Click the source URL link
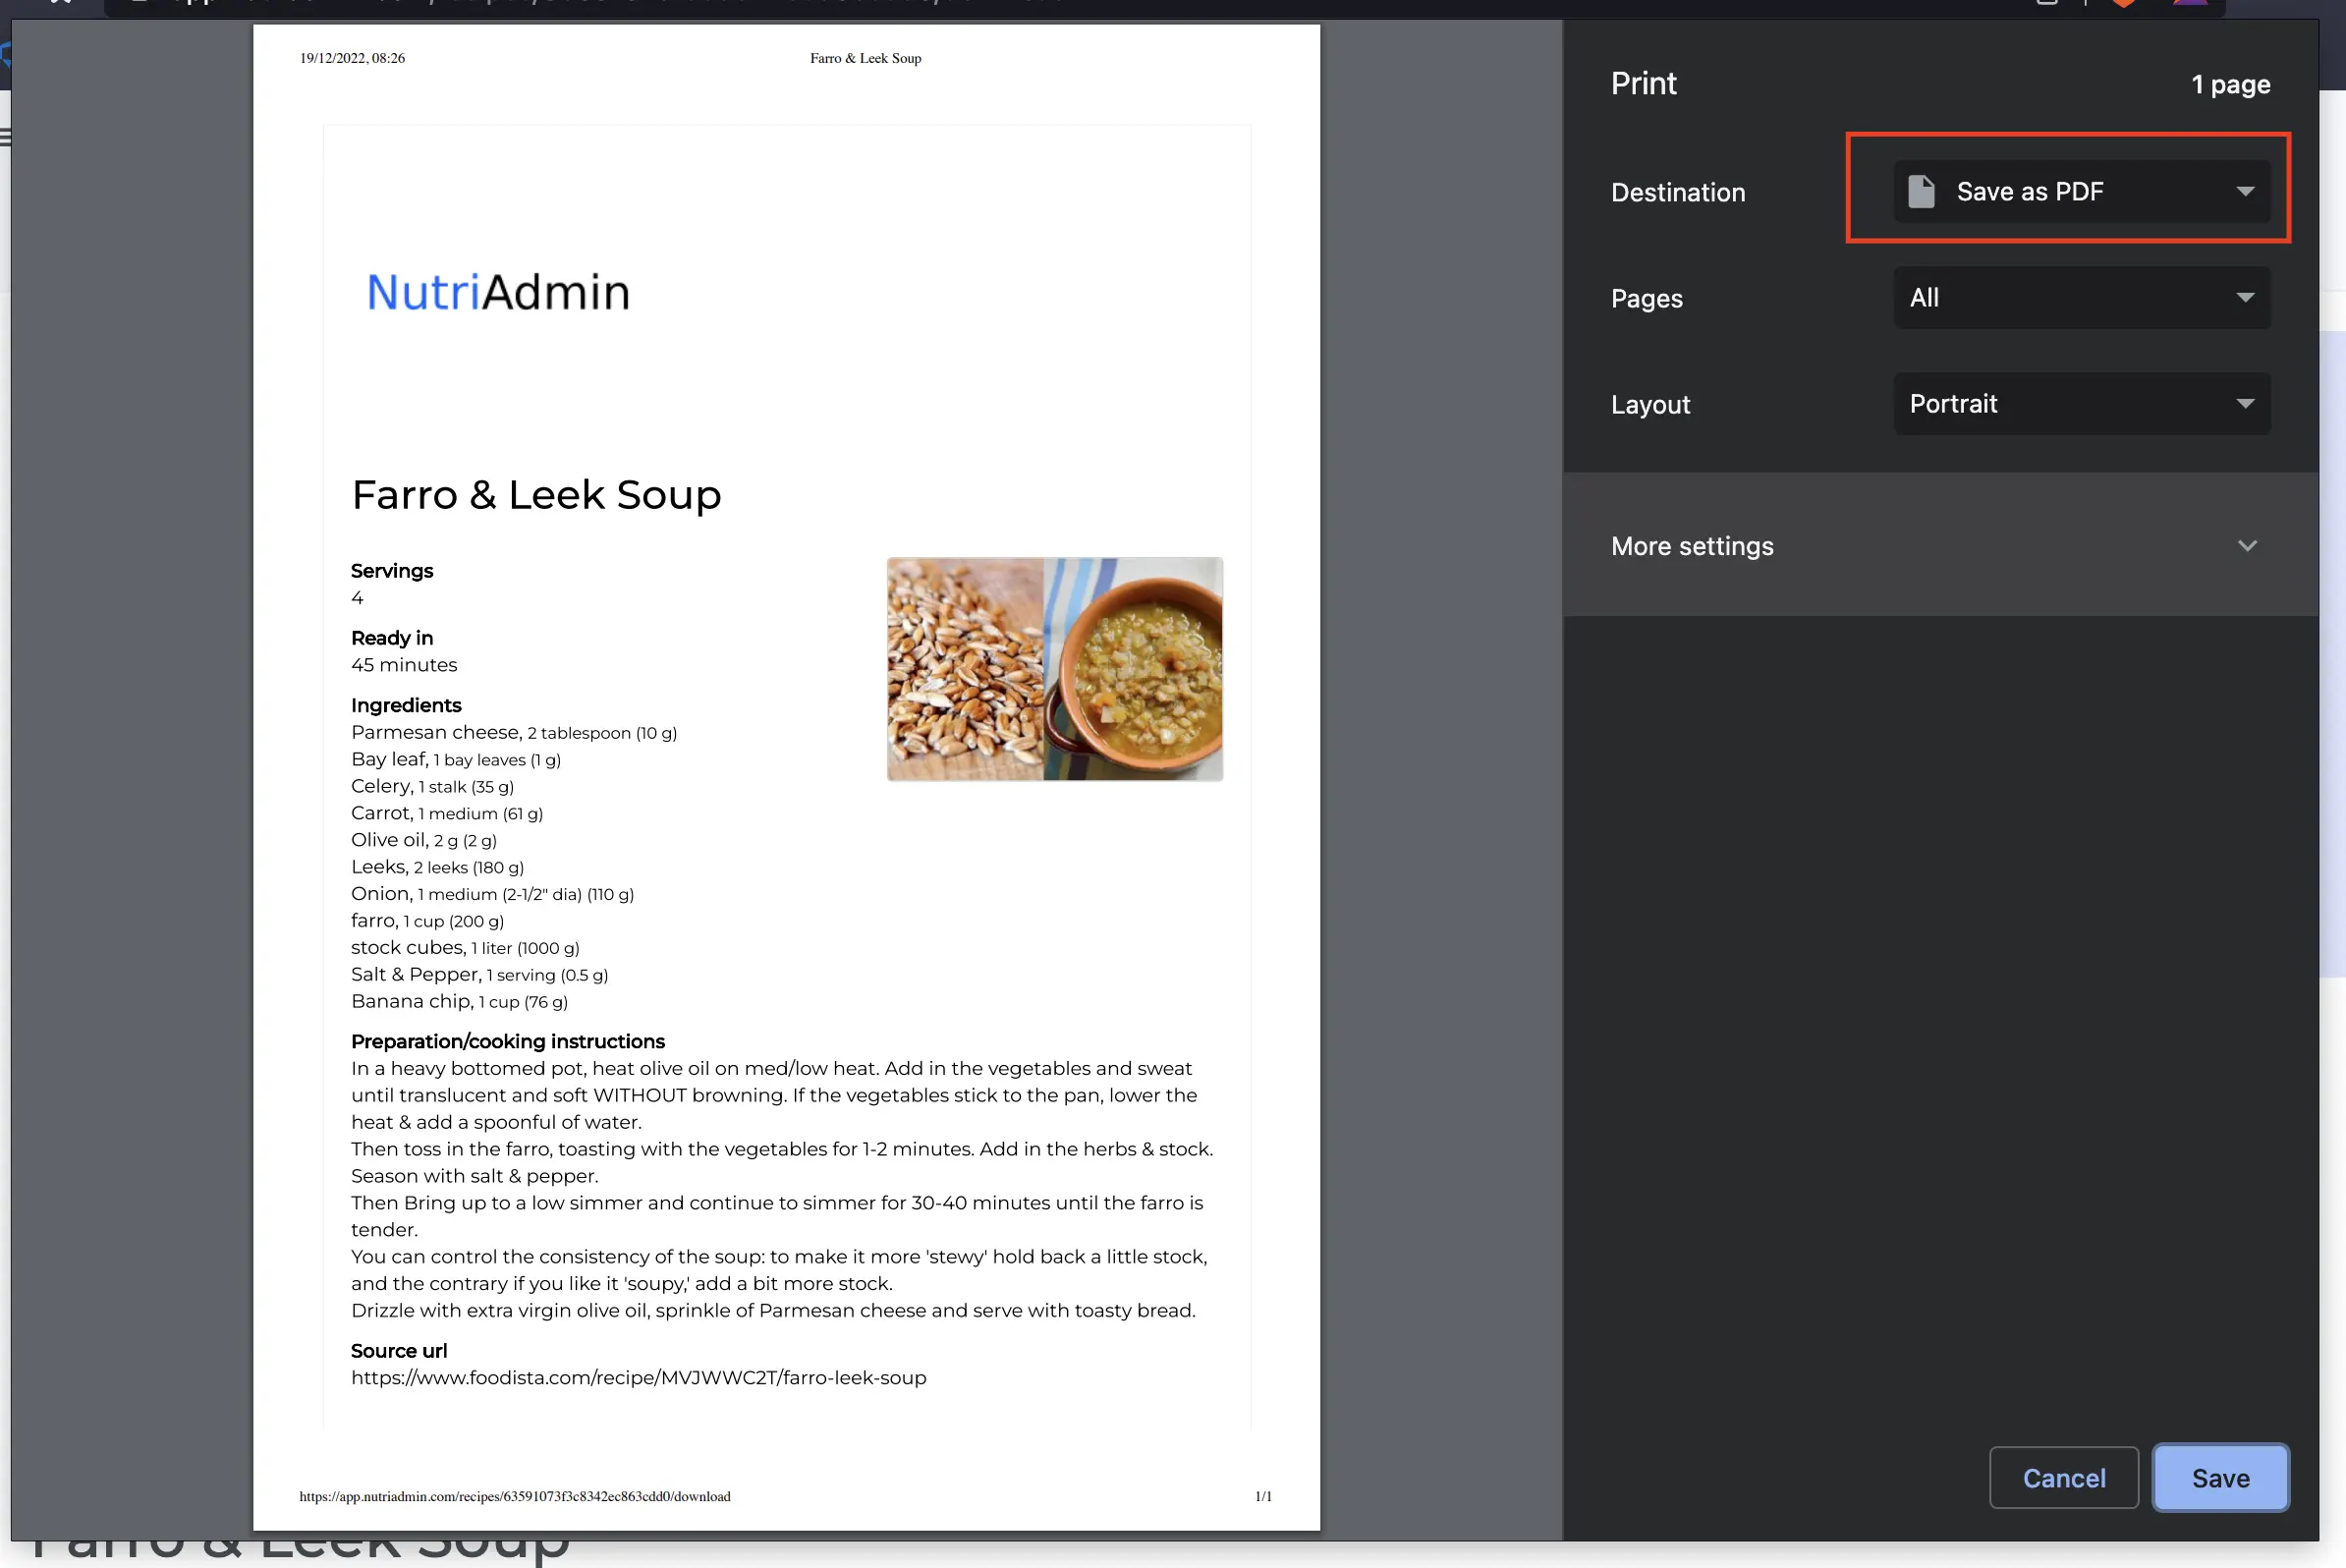 637,1377
